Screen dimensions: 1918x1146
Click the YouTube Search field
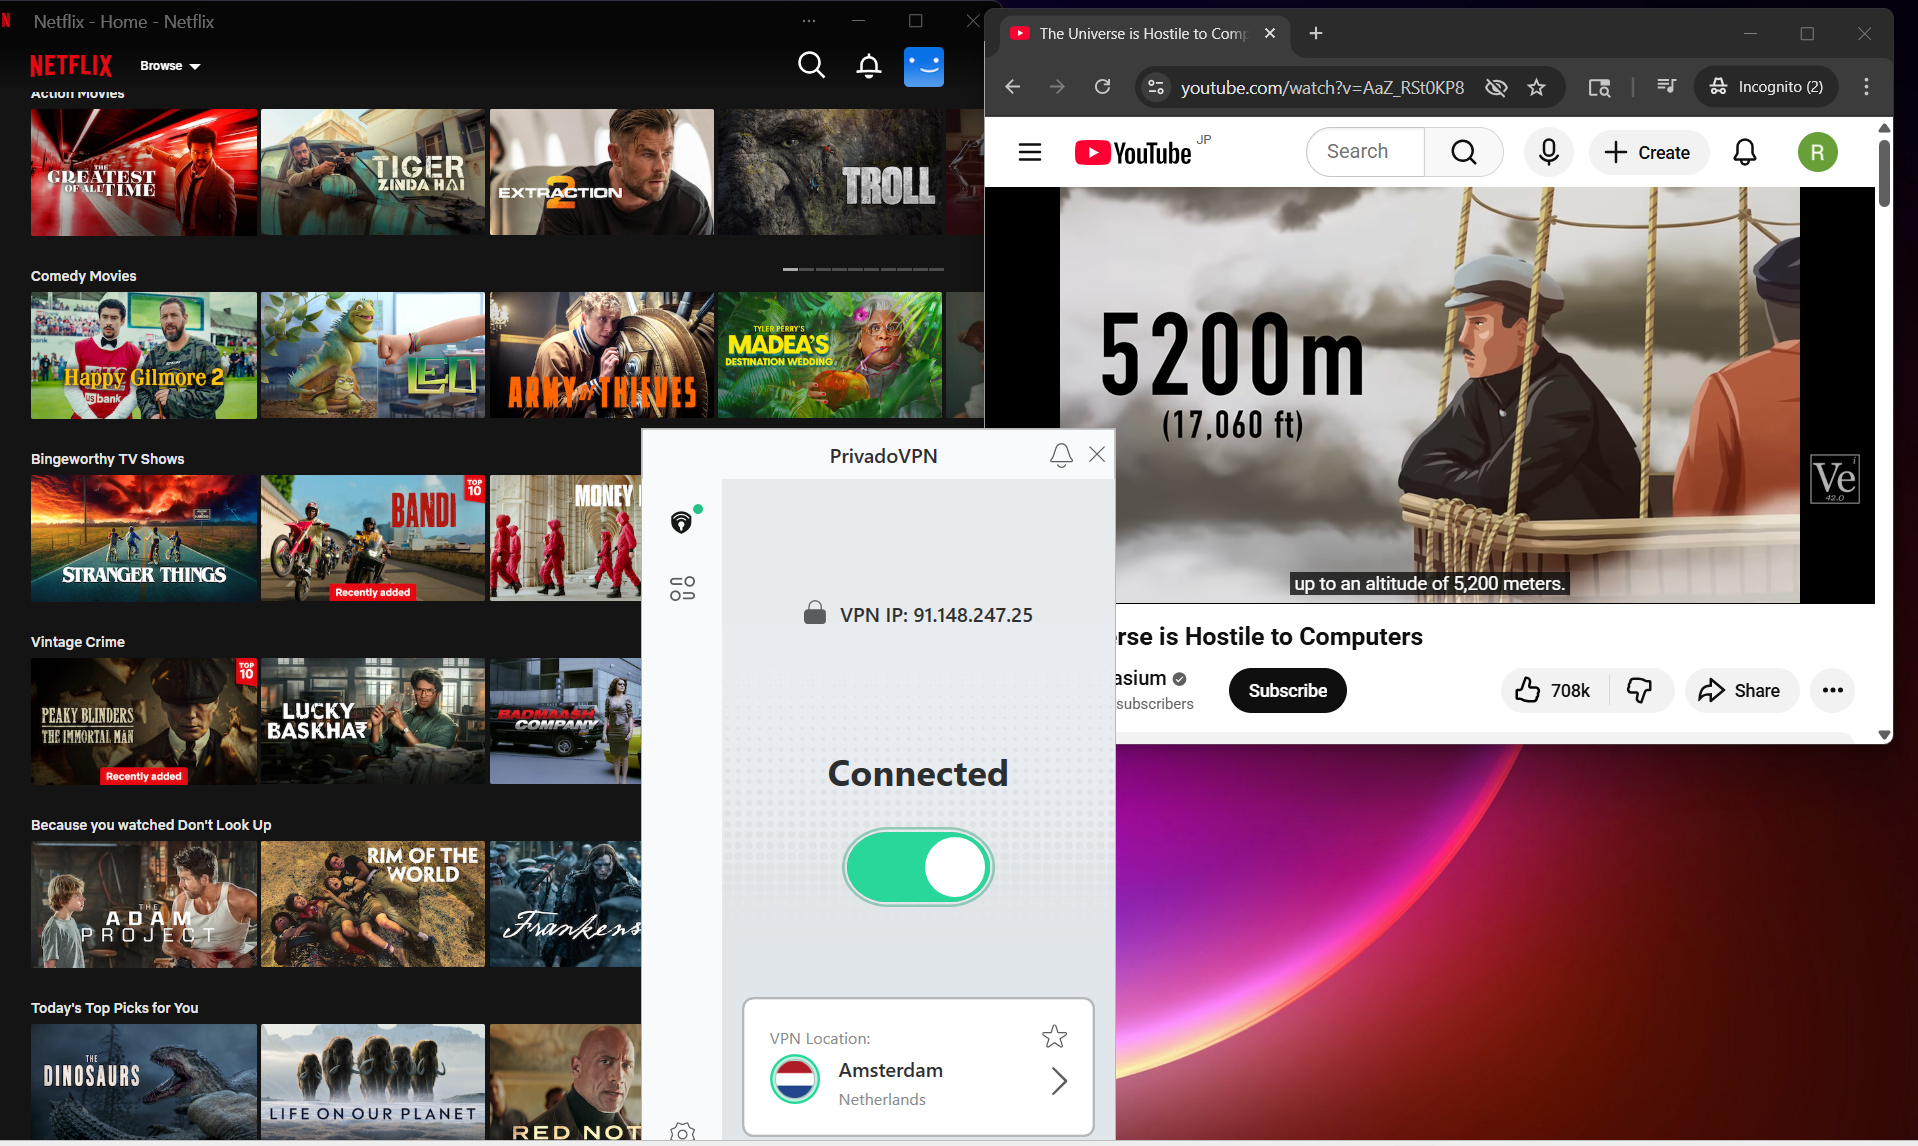pos(1366,152)
